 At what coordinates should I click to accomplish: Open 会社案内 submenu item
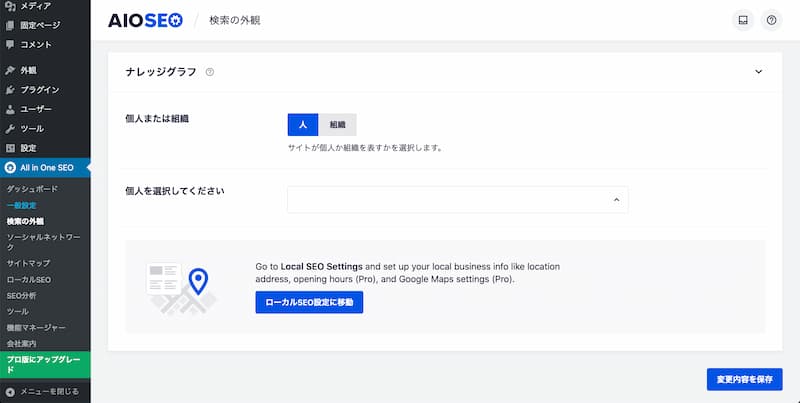click(21, 343)
